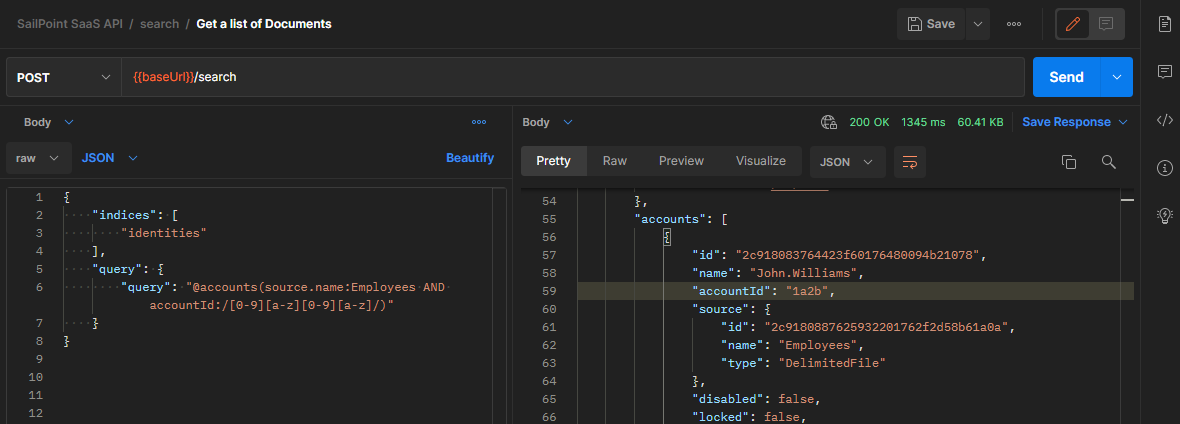
Task: Open the comments icon in right sidebar
Action: tap(1164, 72)
